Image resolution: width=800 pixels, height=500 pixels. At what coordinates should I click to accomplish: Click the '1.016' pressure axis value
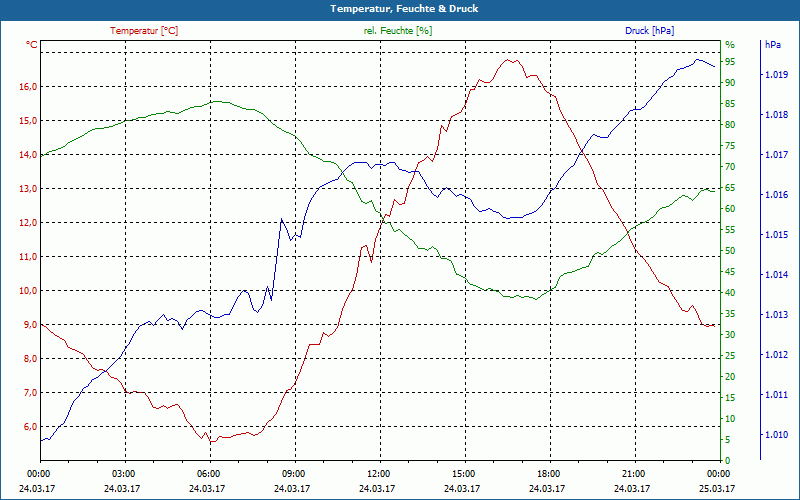click(x=776, y=195)
